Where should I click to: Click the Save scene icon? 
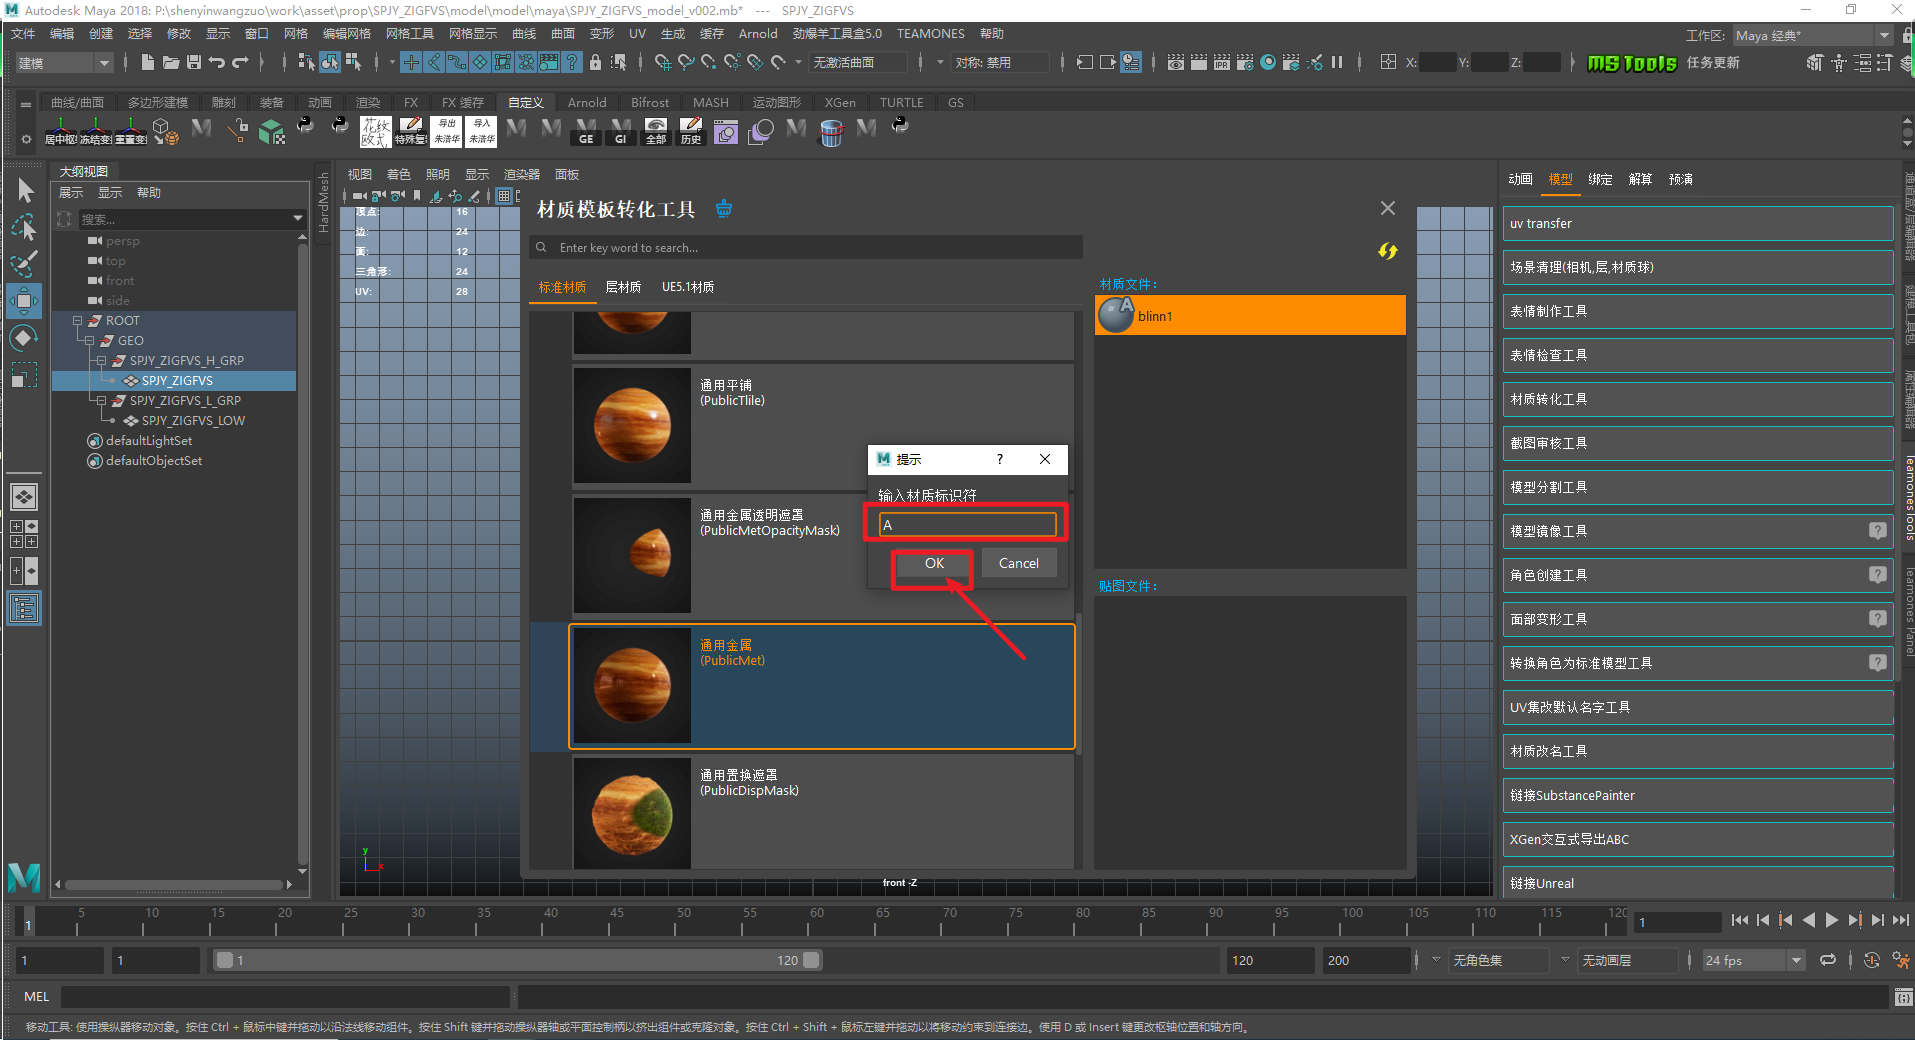coord(194,62)
